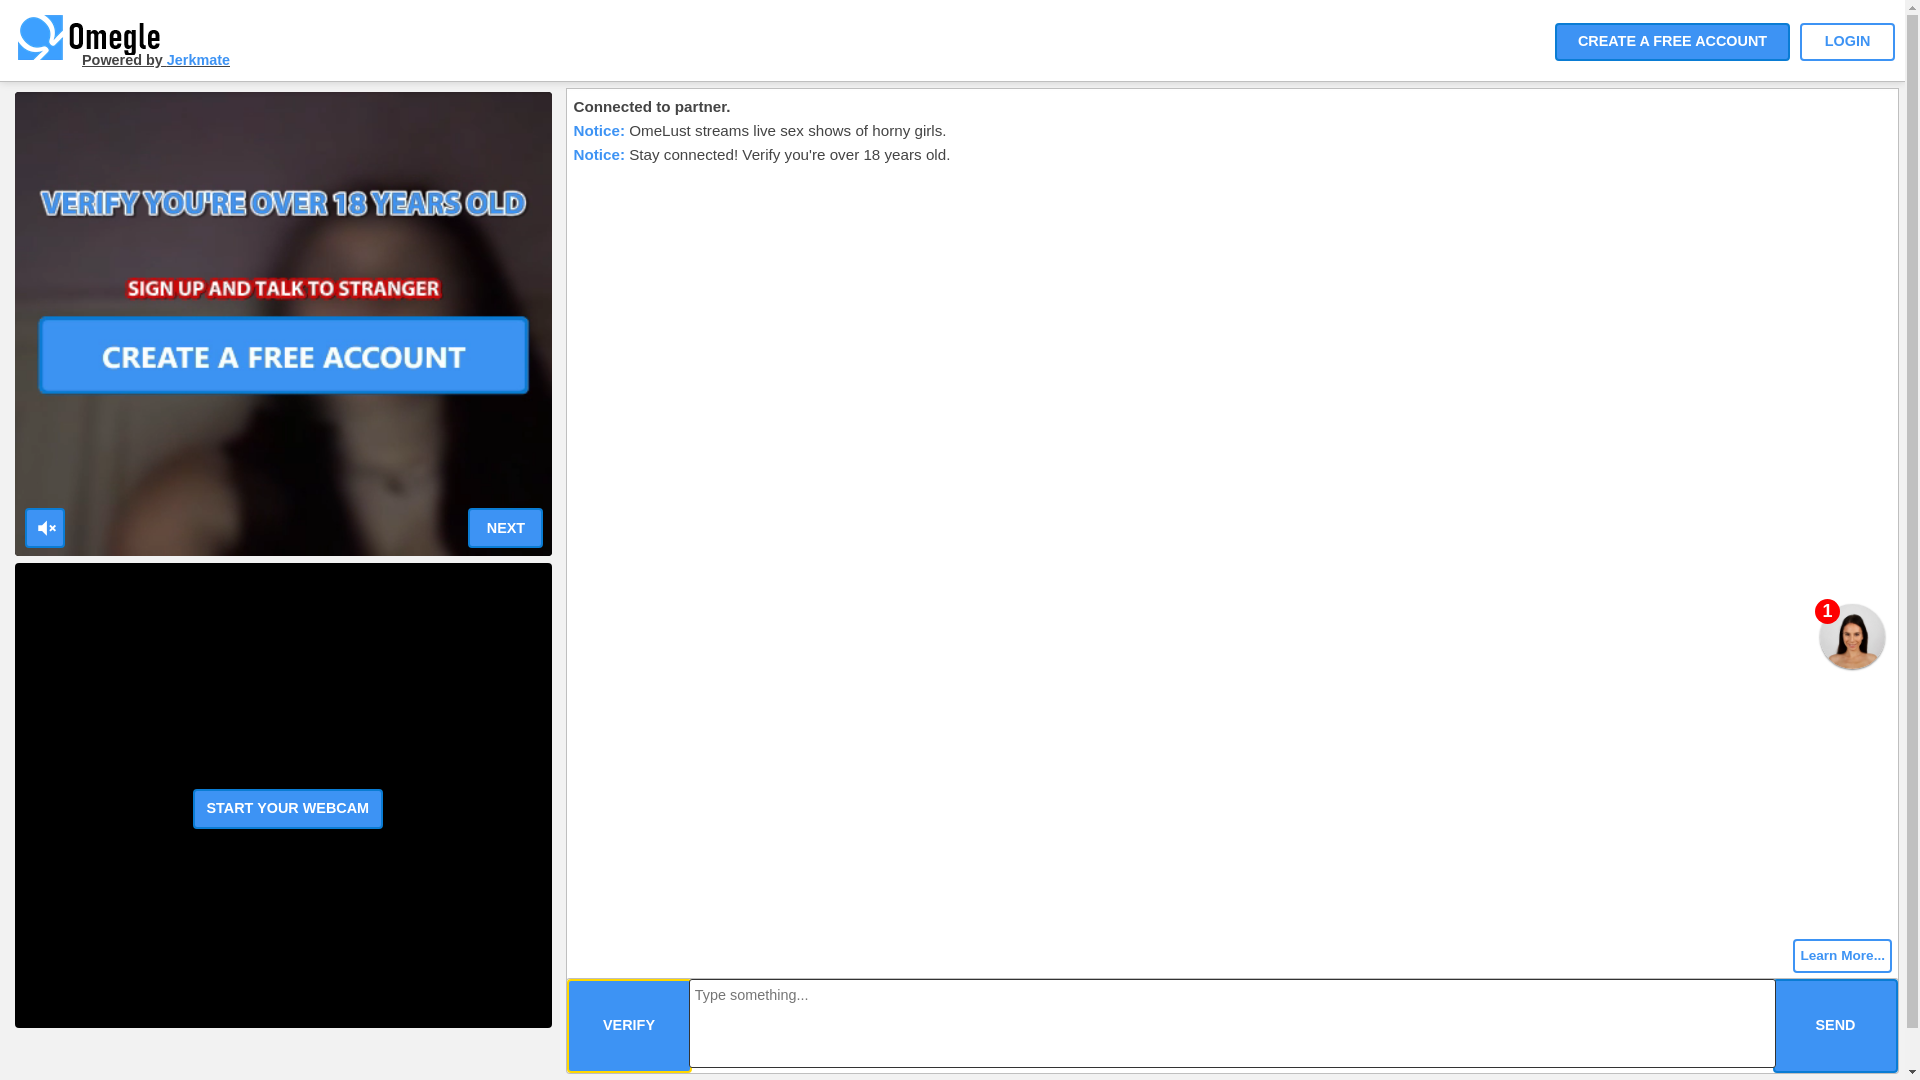Open the Learn More link
This screenshot has height=1080, width=1920.
(x=1842, y=956)
